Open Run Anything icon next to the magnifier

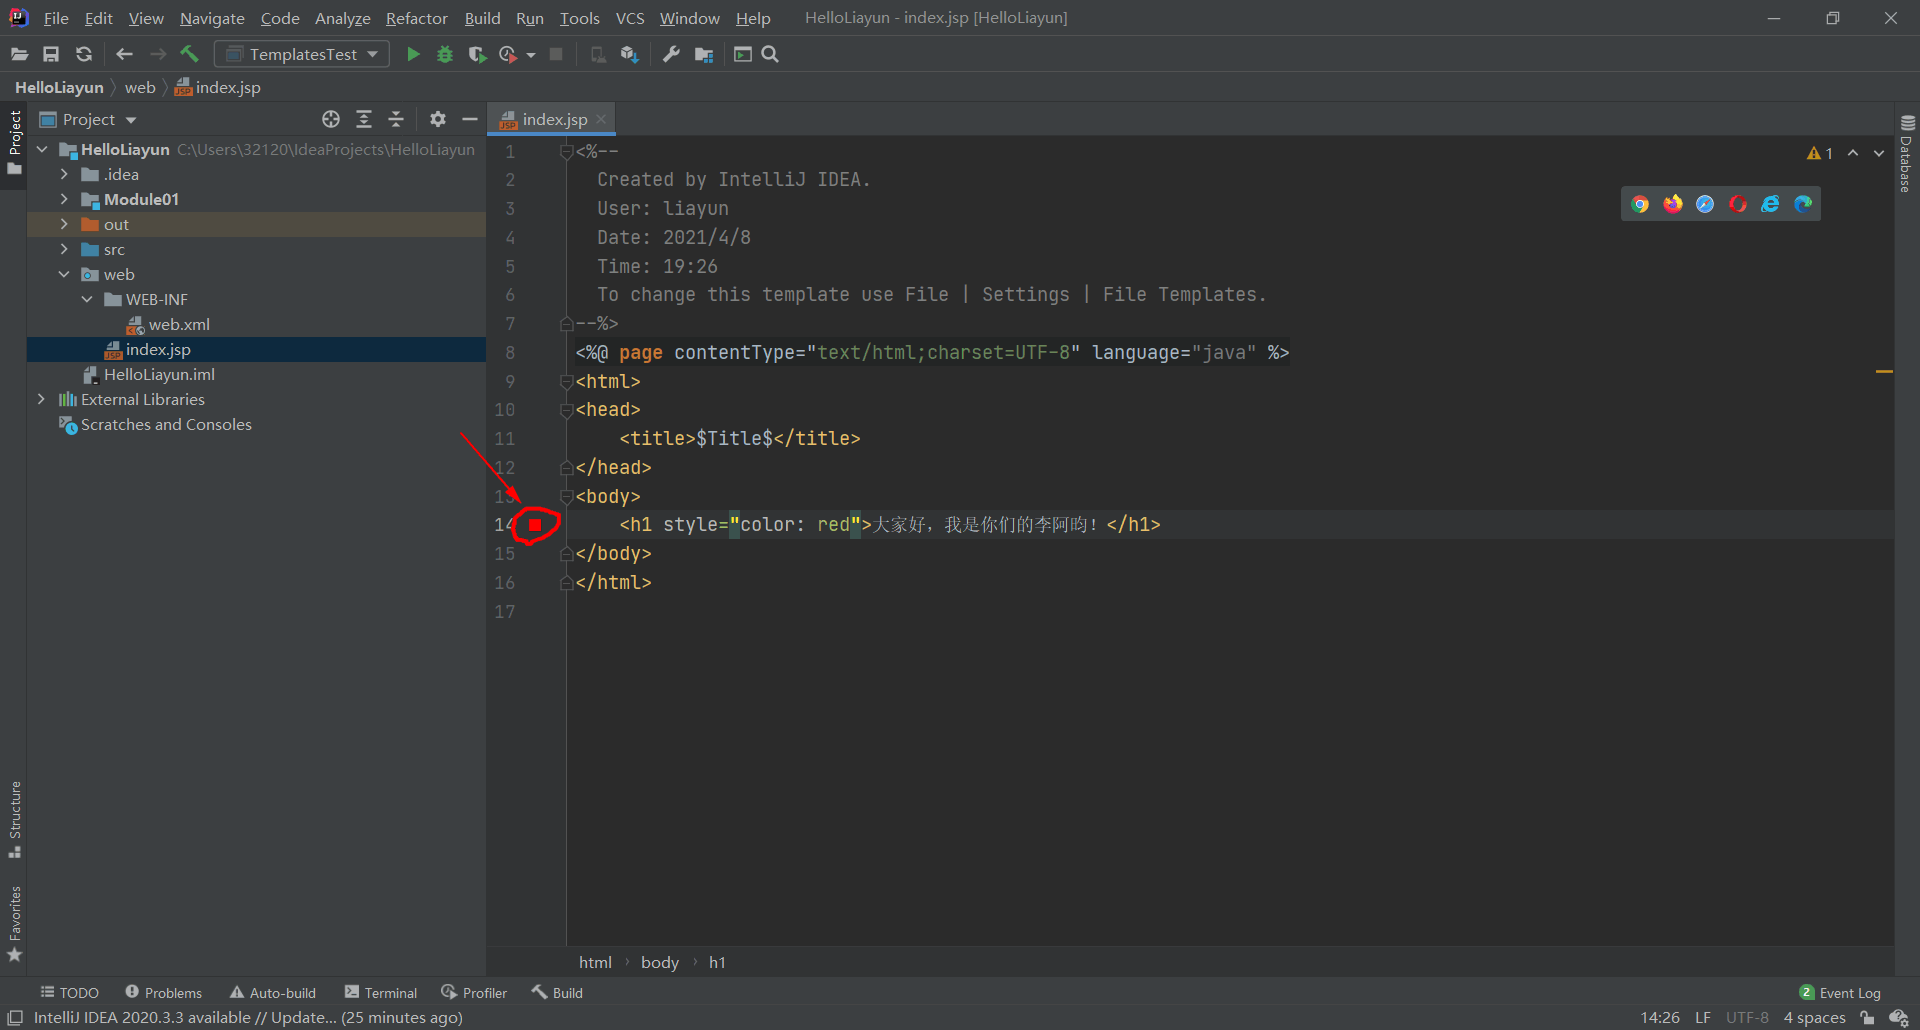(x=742, y=54)
